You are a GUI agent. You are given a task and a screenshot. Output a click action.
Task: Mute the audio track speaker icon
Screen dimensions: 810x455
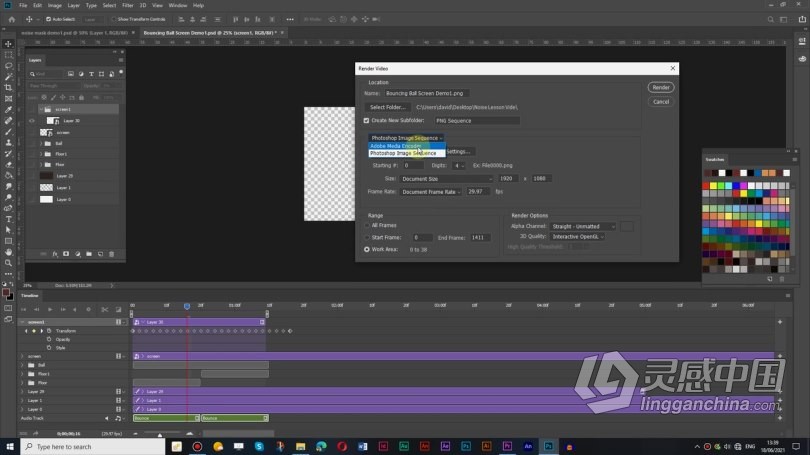click(107, 418)
